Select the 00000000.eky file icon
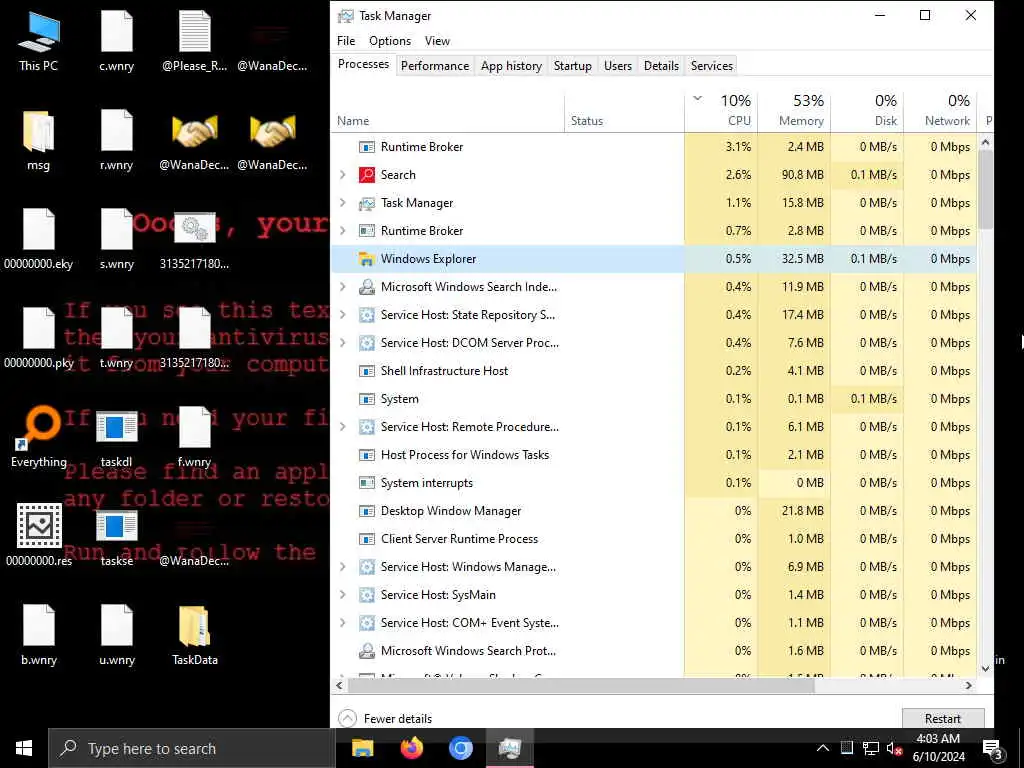The width and height of the screenshot is (1024, 768). pos(38,240)
